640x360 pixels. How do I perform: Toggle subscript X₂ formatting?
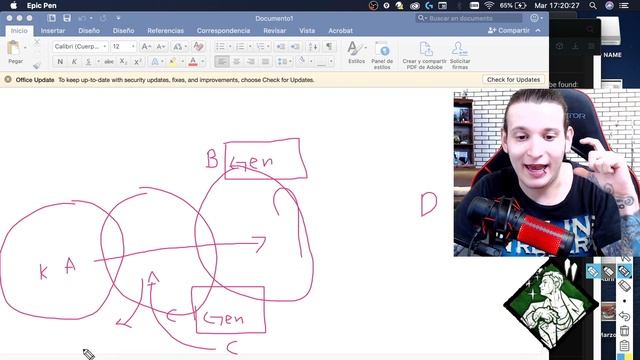click(123, 62)
